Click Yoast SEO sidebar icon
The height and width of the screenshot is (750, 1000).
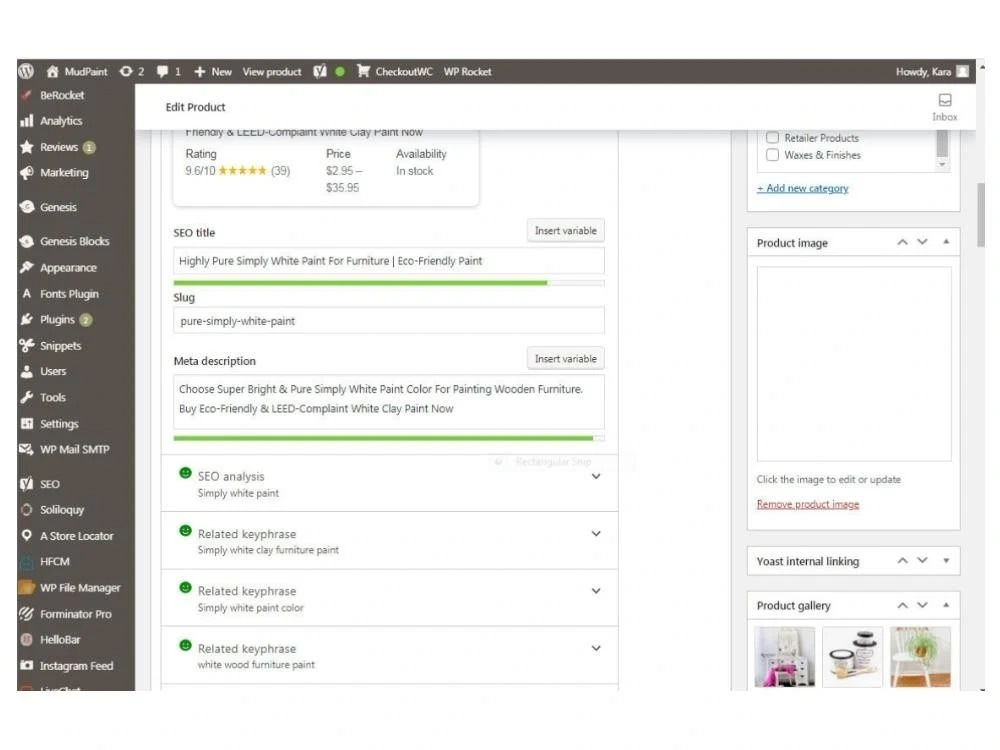pyautogui.click(x=26, y=484)
